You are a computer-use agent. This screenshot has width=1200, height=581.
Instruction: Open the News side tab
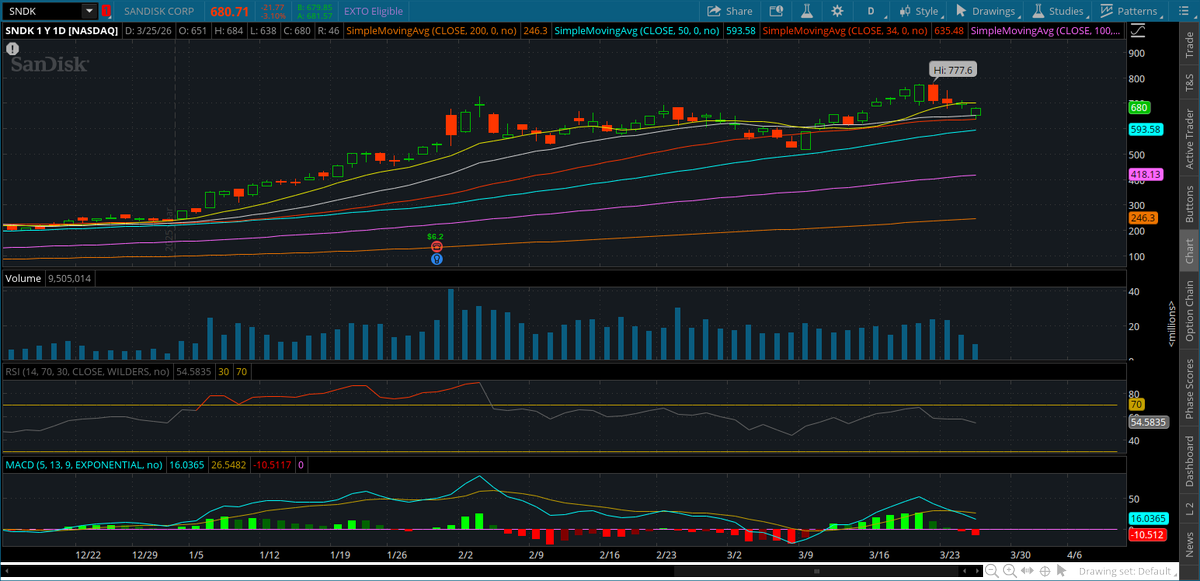1189,544
